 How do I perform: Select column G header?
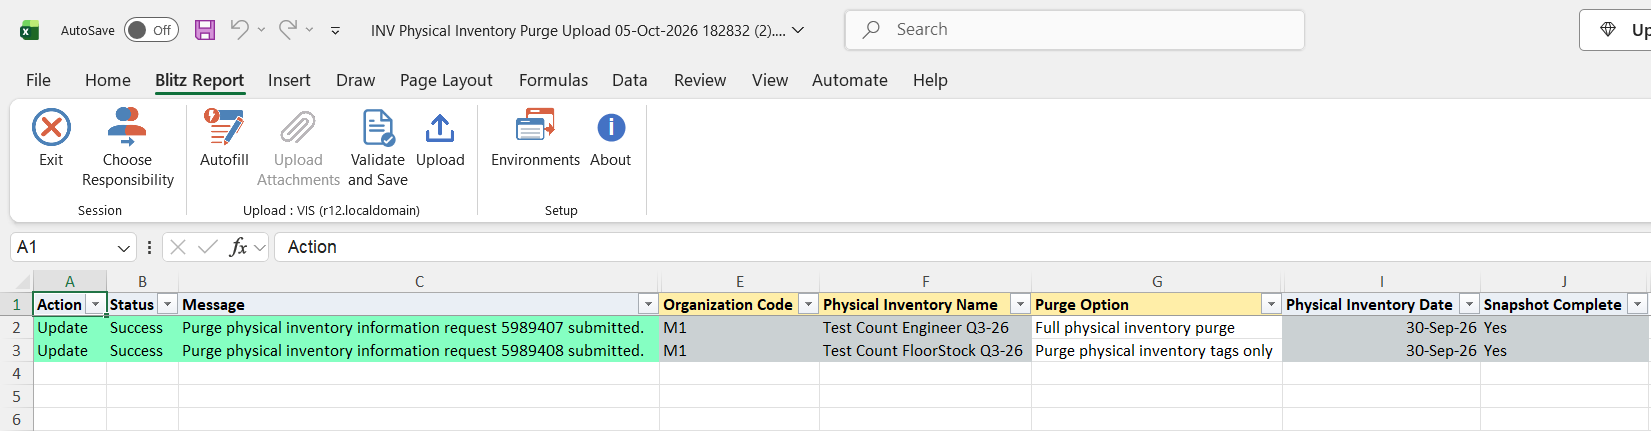[1157, 282]
